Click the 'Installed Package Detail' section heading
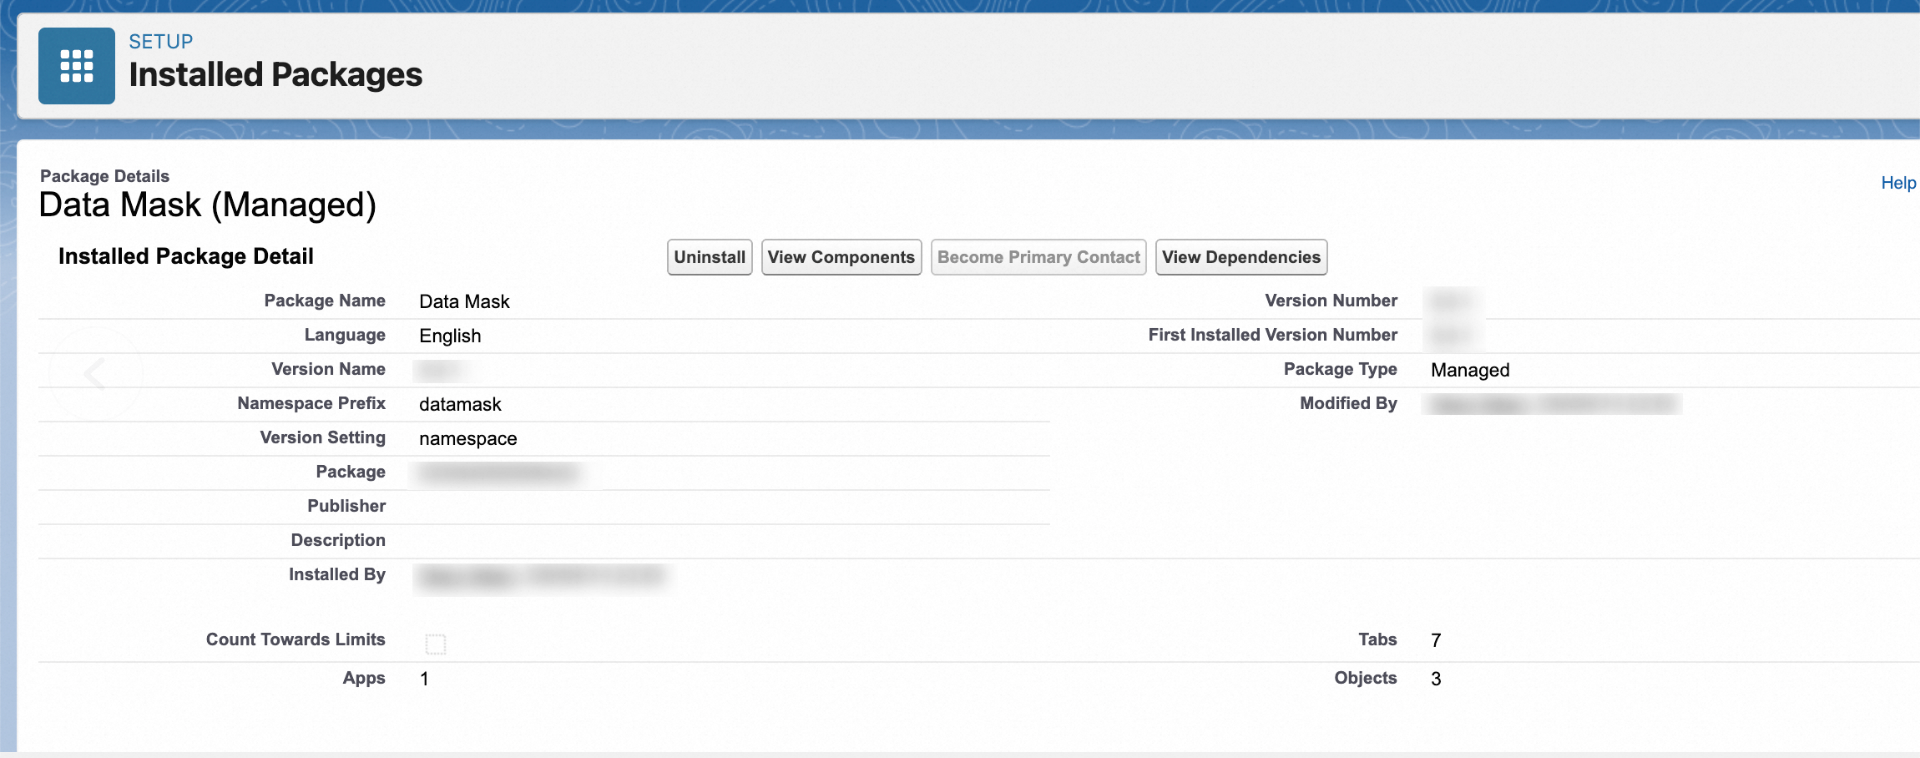1920x758 pixels. pyautogui.click(x=186, y=256)
